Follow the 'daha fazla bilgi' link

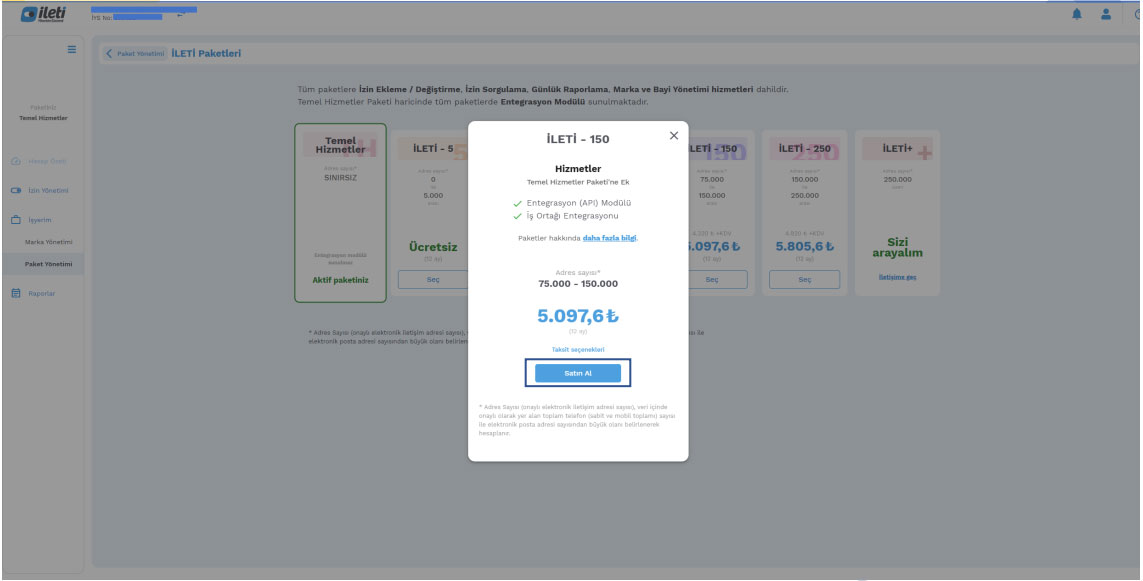(x=609, y=238)
